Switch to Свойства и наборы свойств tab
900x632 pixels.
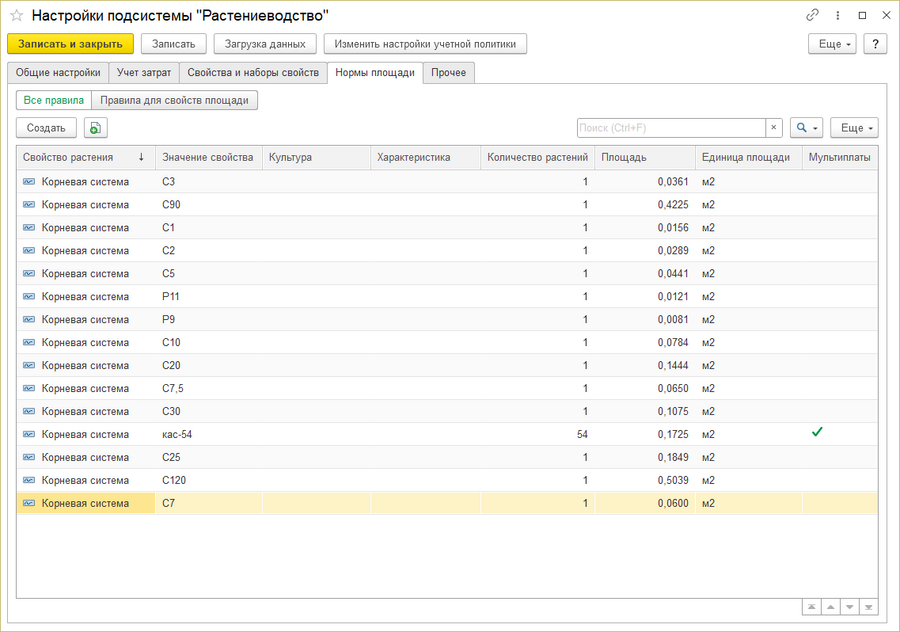coord(253,72)
